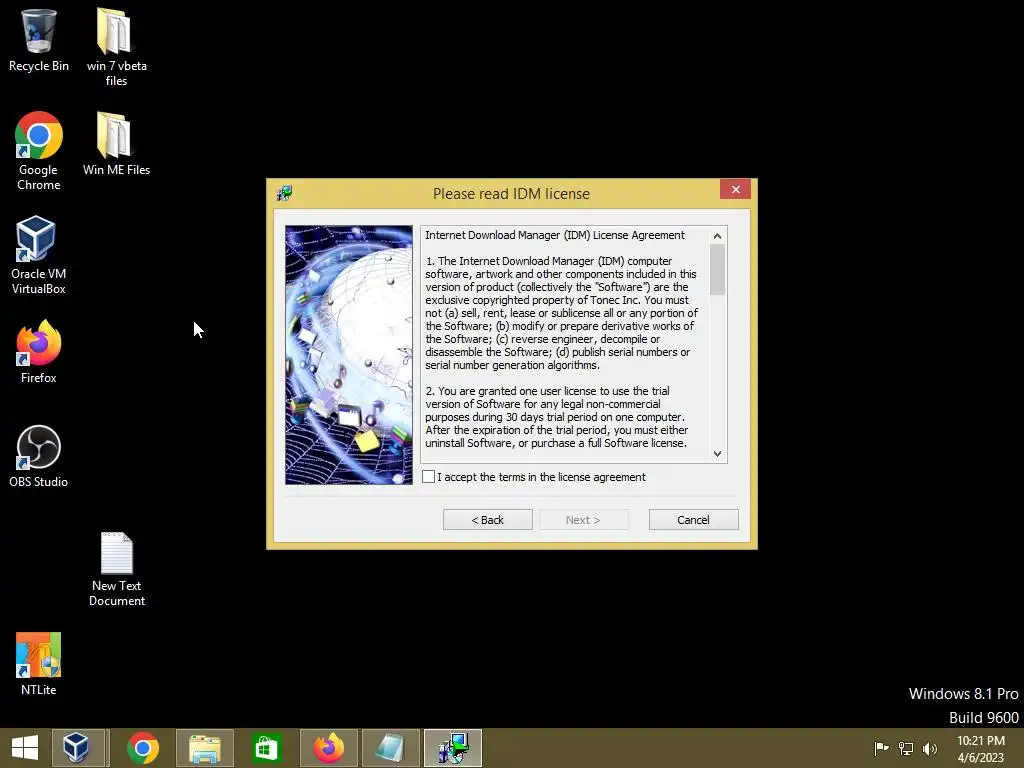Screen dimensions: 1024x768
Task: Open the notepad-like taskbar app icon
Action: tap(391, 748)
